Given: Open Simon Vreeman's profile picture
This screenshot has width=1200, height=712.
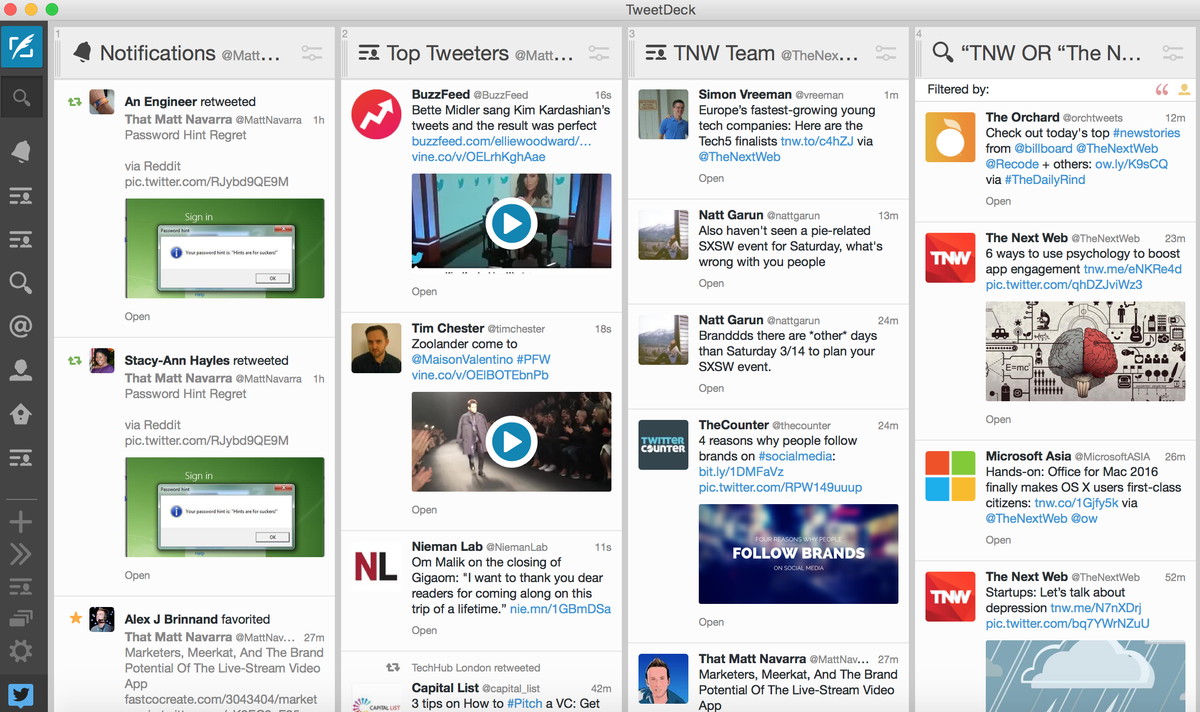Looking at the screenshot, I should [x=663, y=114].
